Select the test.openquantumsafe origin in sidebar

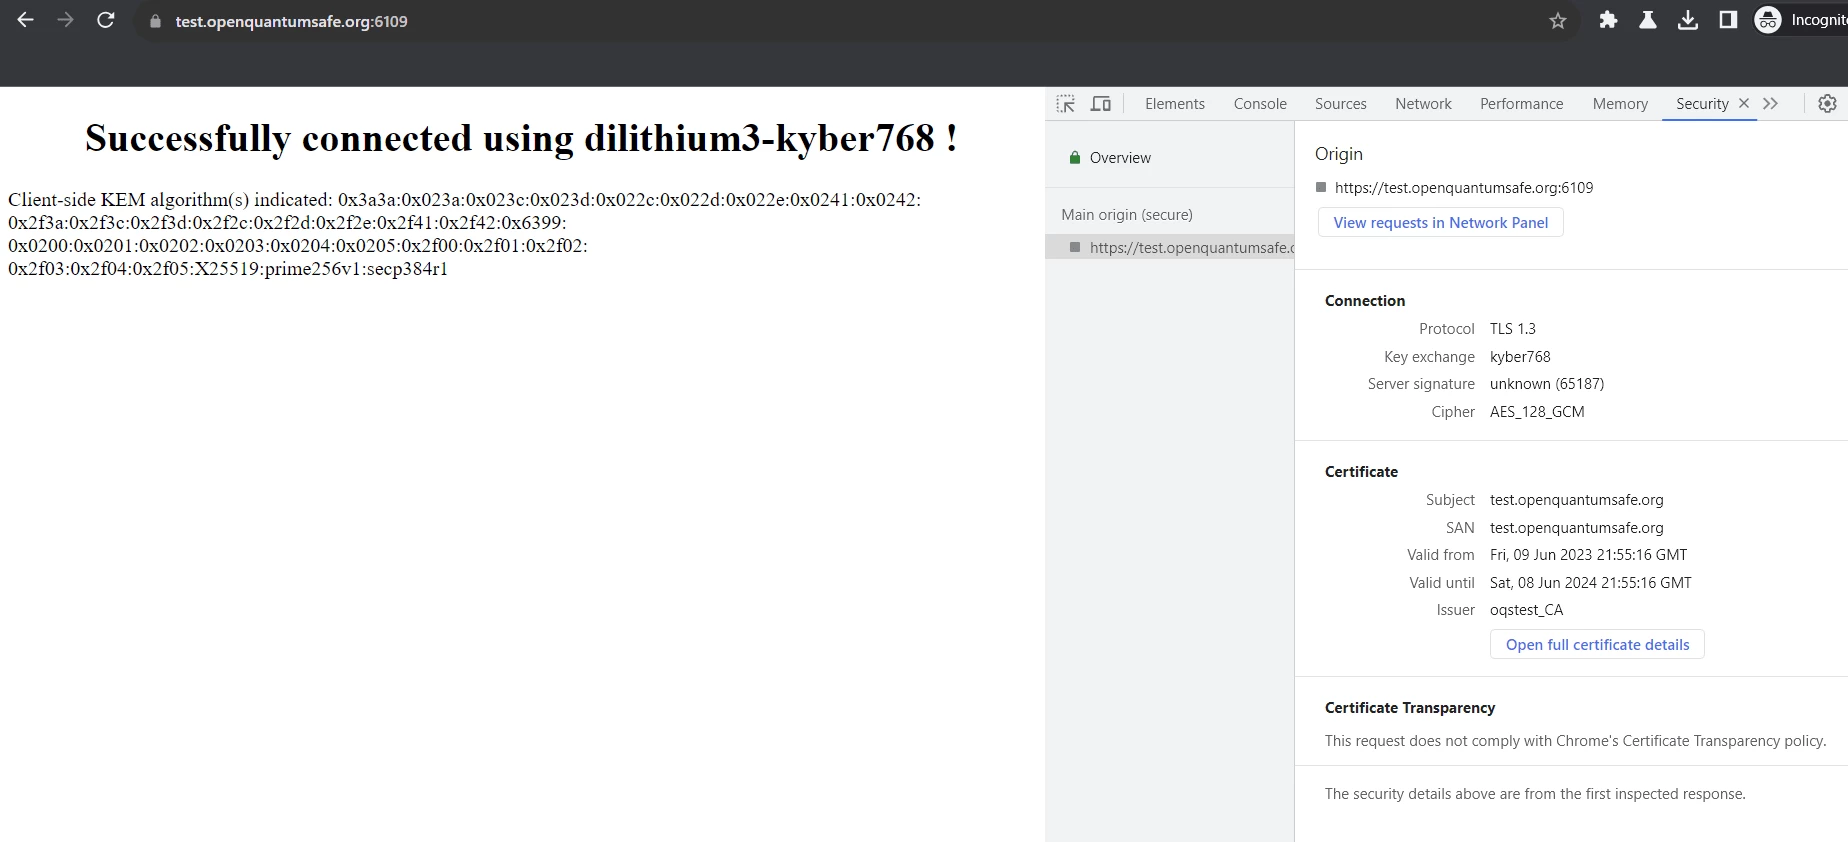[x=1170, y=248]
